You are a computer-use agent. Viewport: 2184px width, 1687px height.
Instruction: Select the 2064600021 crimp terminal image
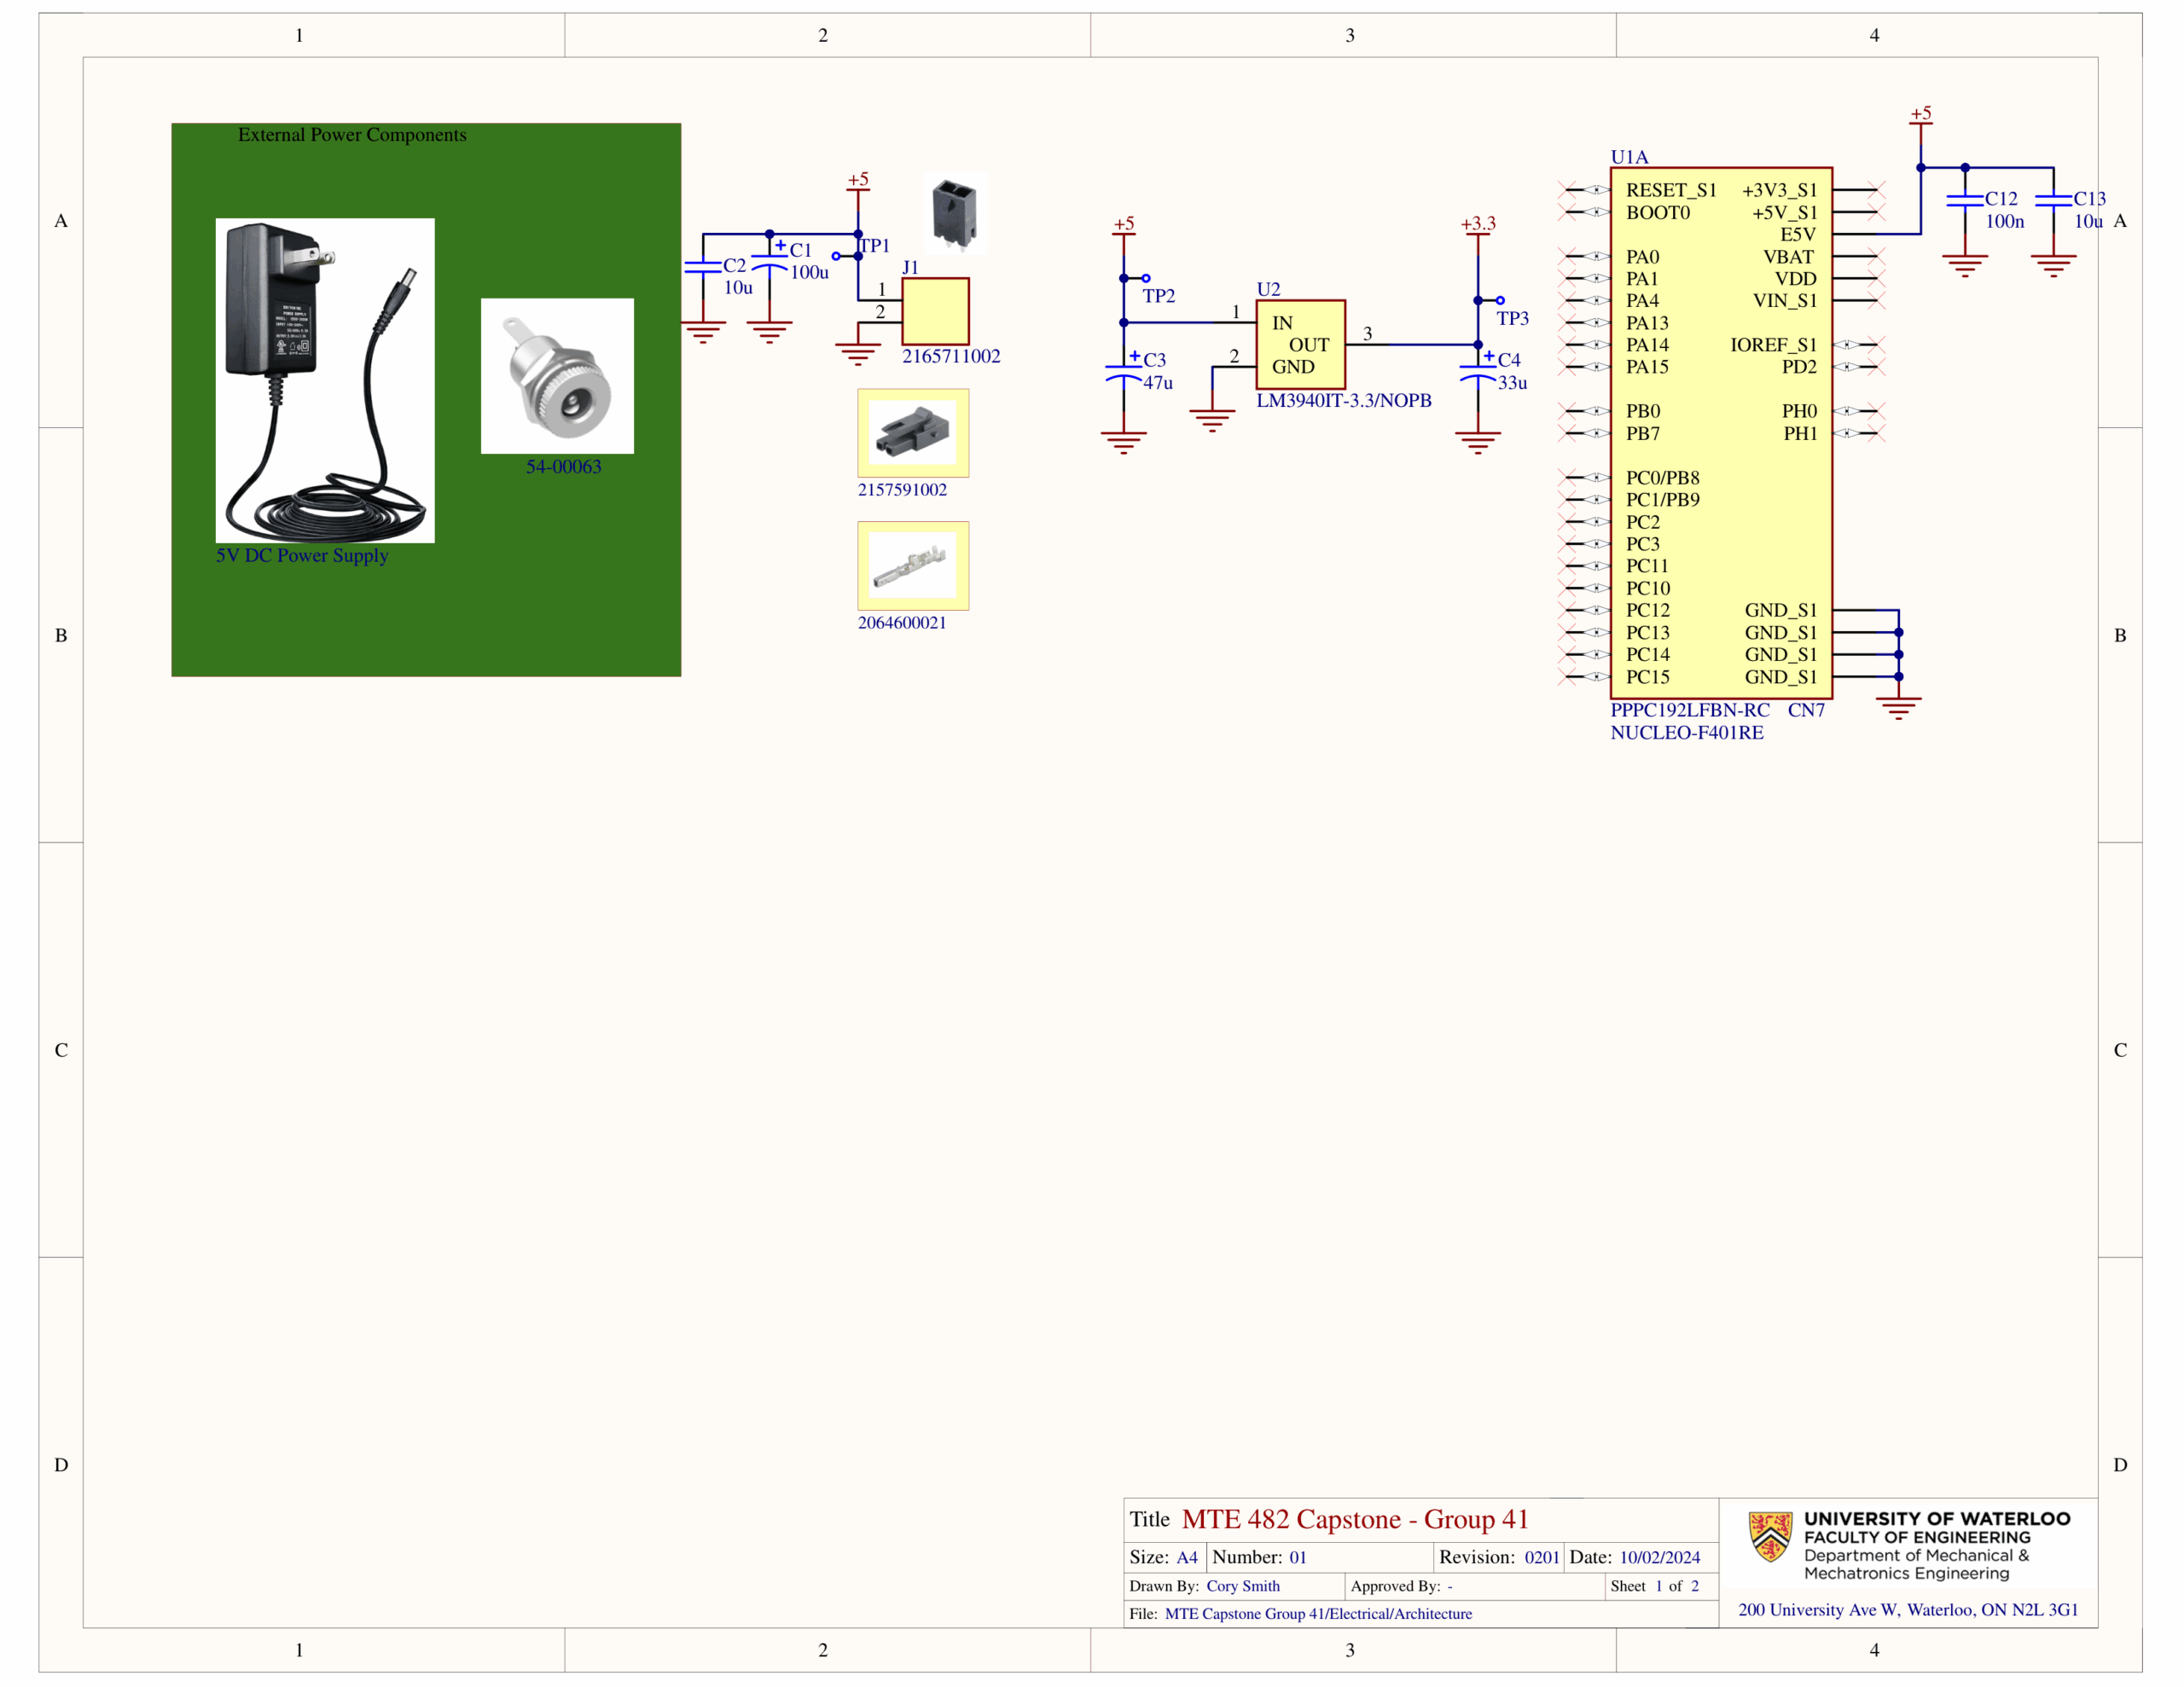(x=912, y=565)
